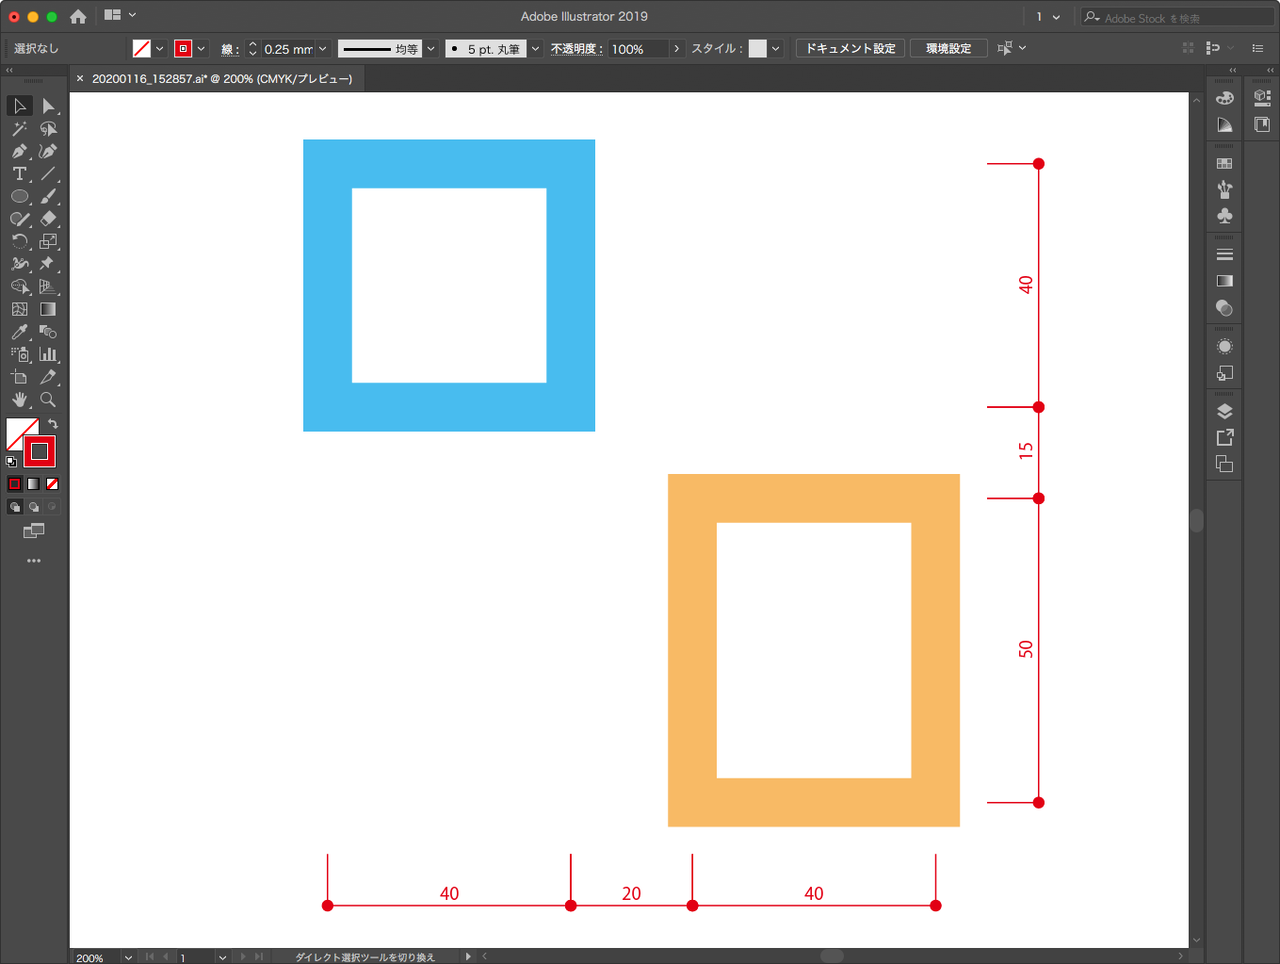This screenshot has height=964, width=1280.
Task: Select the Direct Selection tool
Action: (48, 106)
